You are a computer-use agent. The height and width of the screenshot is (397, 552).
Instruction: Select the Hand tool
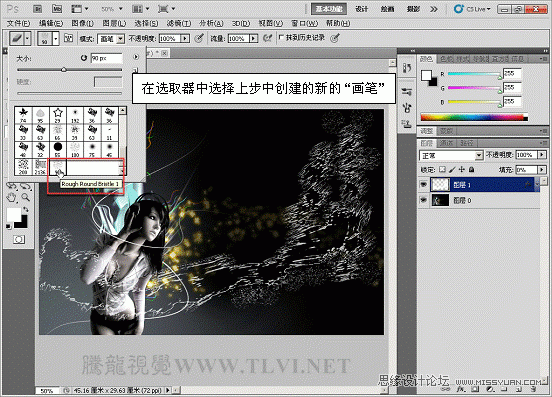pos(11,197)
